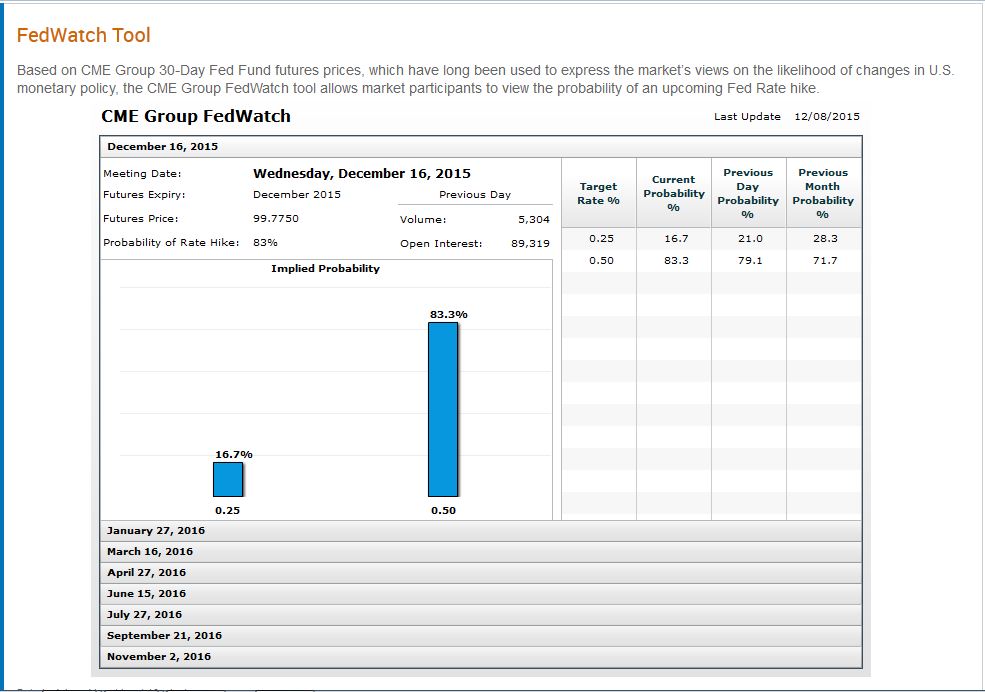
Task: Click the 28.3 previous month probability cell
Action: coord(825,239)
